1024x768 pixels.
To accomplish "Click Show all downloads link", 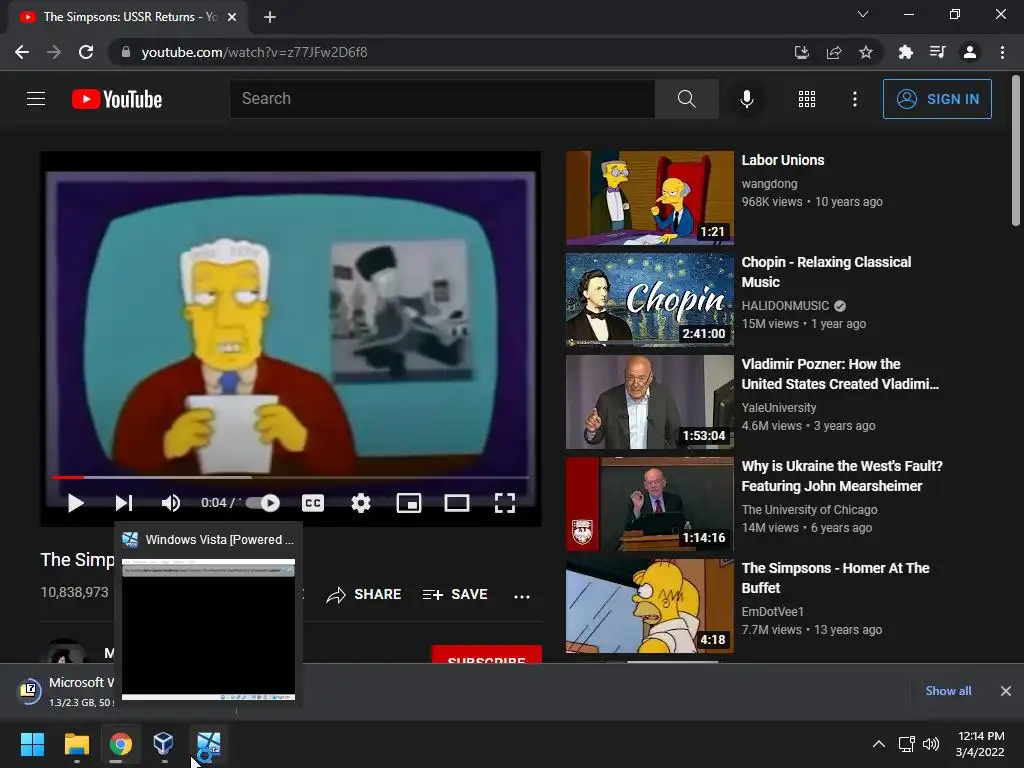I will click(x=948, y=690).
